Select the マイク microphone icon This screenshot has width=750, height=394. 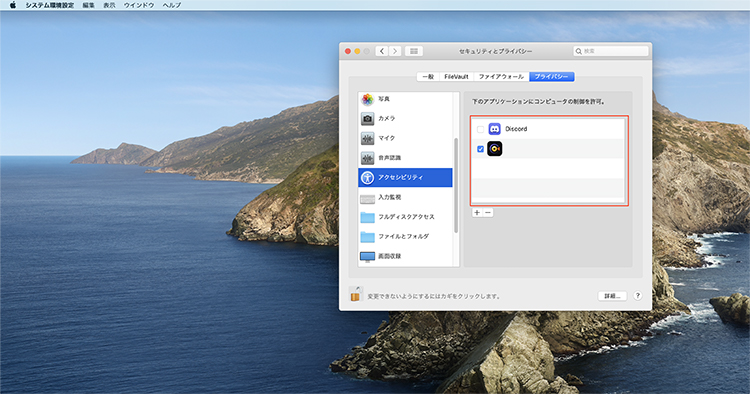[x=367, y=138]
